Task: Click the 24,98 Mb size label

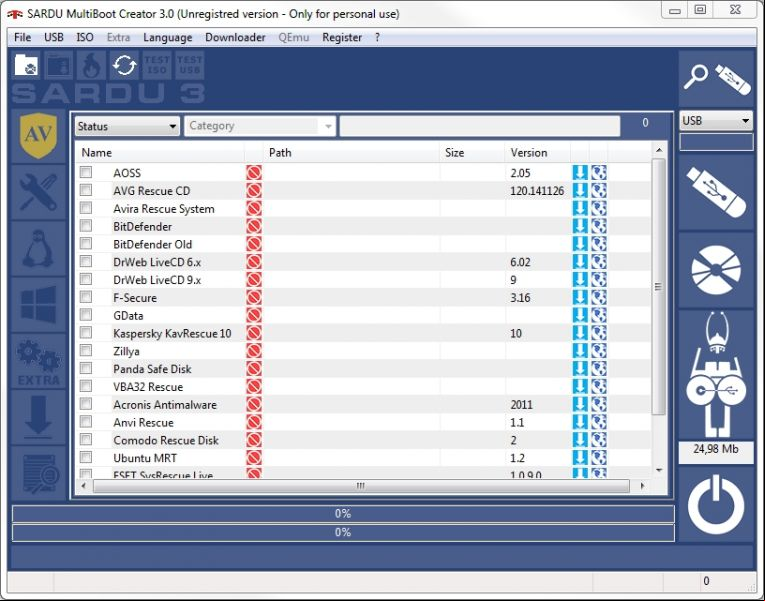Action: click(716, 449)
